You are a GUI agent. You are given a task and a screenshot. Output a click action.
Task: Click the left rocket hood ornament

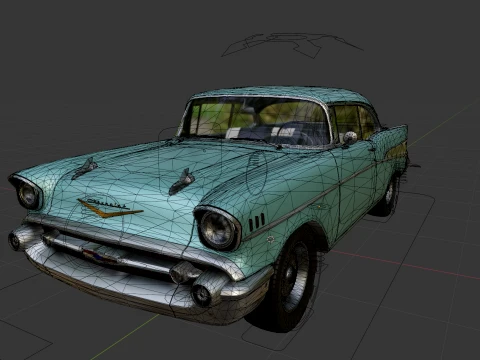[x=85, y=168]
